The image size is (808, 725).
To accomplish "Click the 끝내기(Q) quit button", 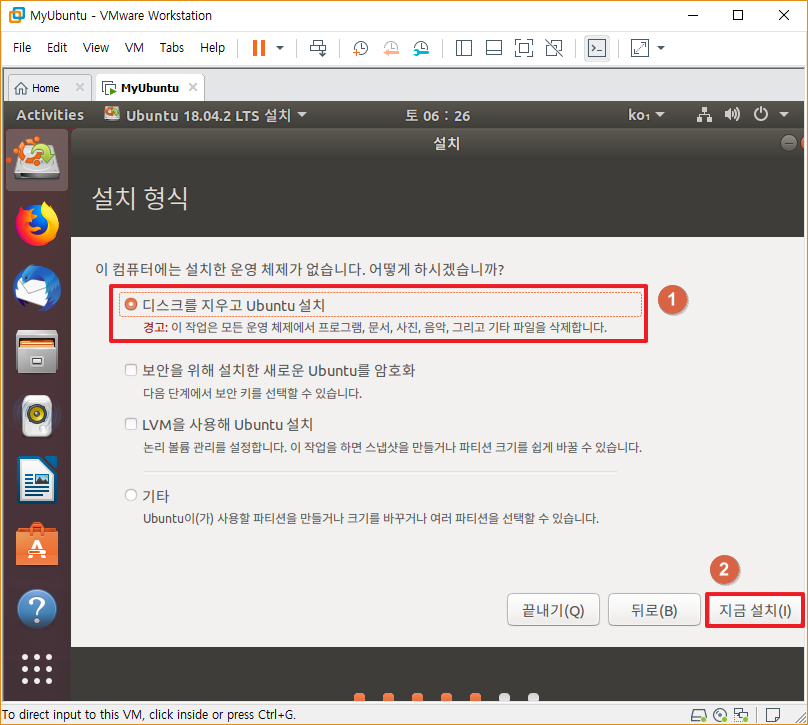I will click(553, 610).
